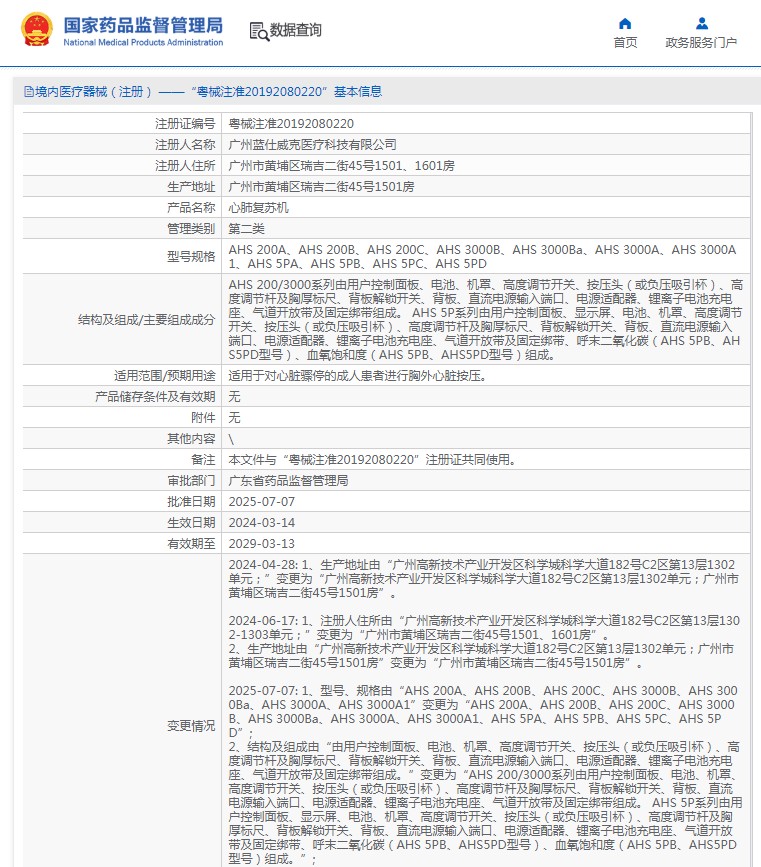Select the 管理类别 label
761x867 pixels.
[191, 229]
